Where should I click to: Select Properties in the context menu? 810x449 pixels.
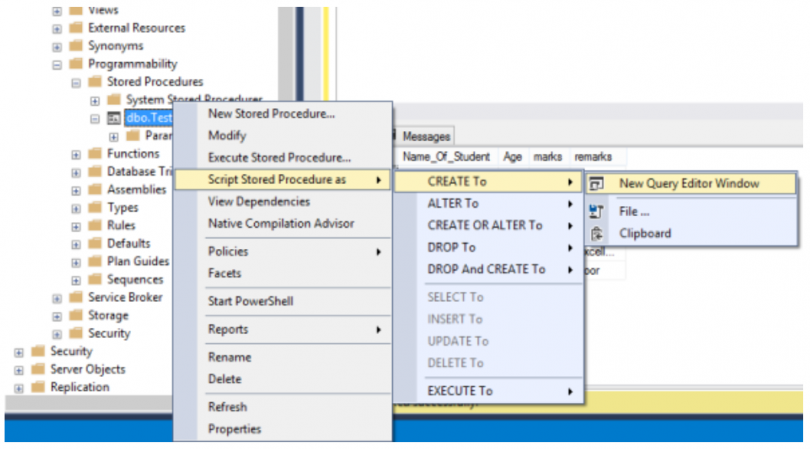click(234, 430)
